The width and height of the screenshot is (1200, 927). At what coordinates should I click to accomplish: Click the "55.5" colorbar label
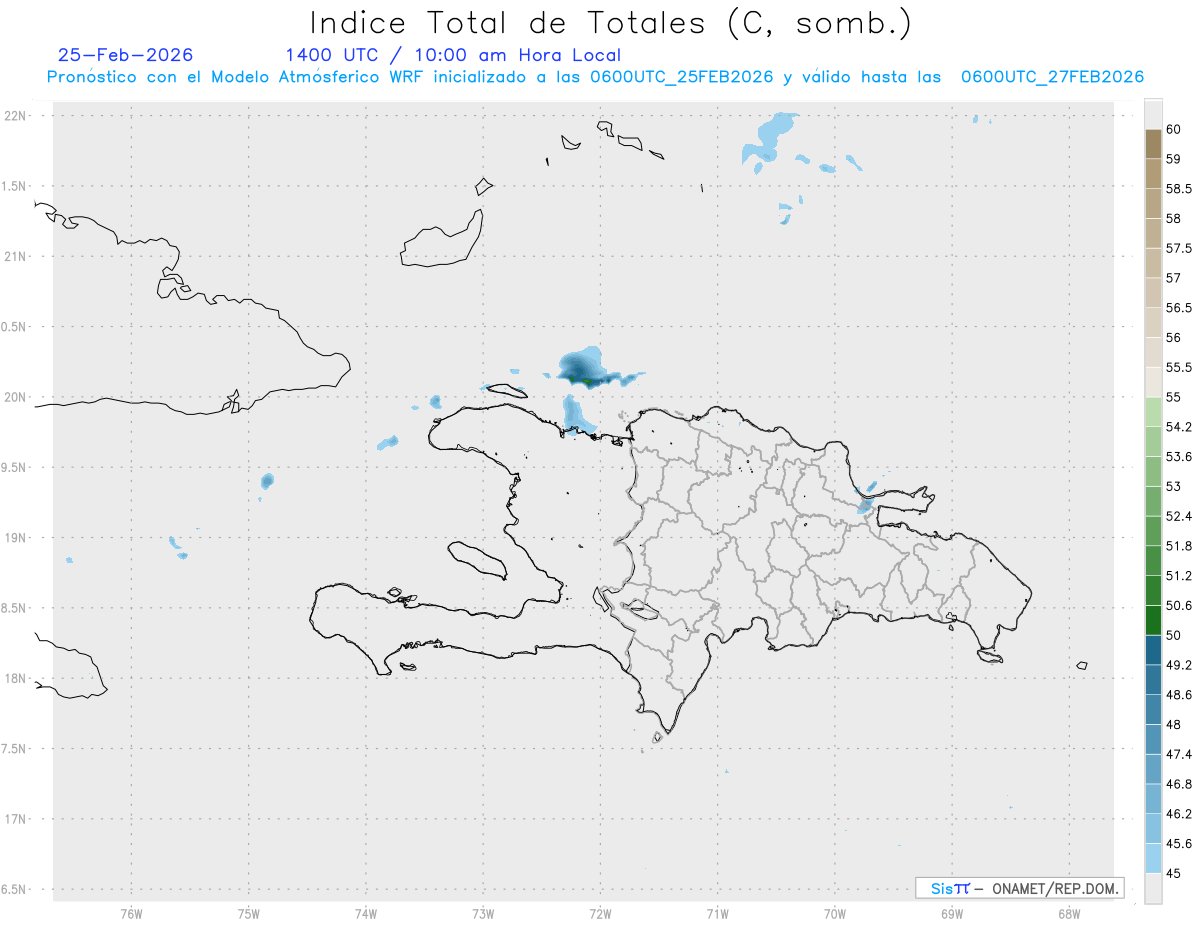pos(1178,368)
